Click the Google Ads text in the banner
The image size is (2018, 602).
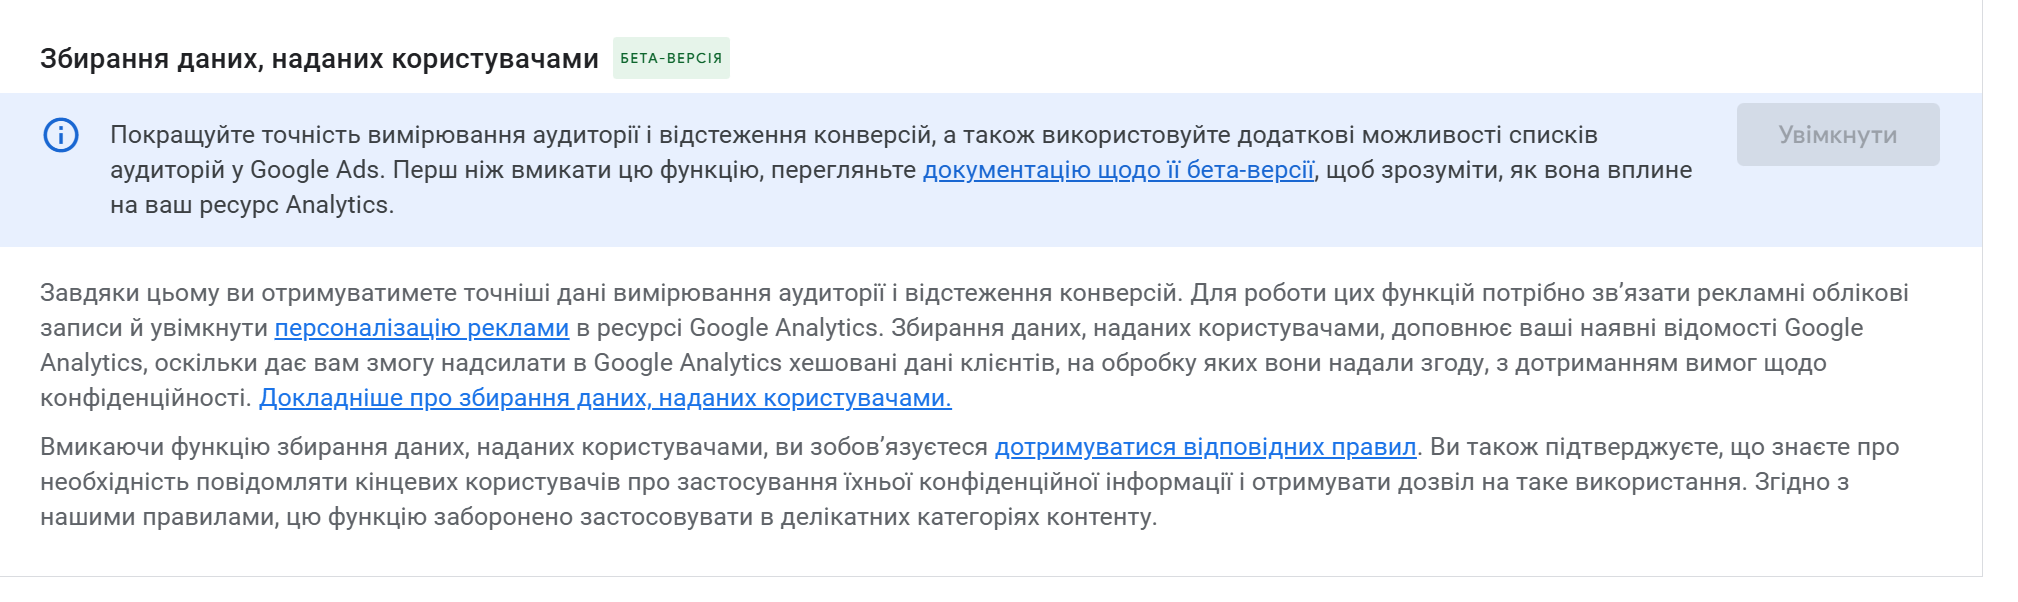pos(315,170)
